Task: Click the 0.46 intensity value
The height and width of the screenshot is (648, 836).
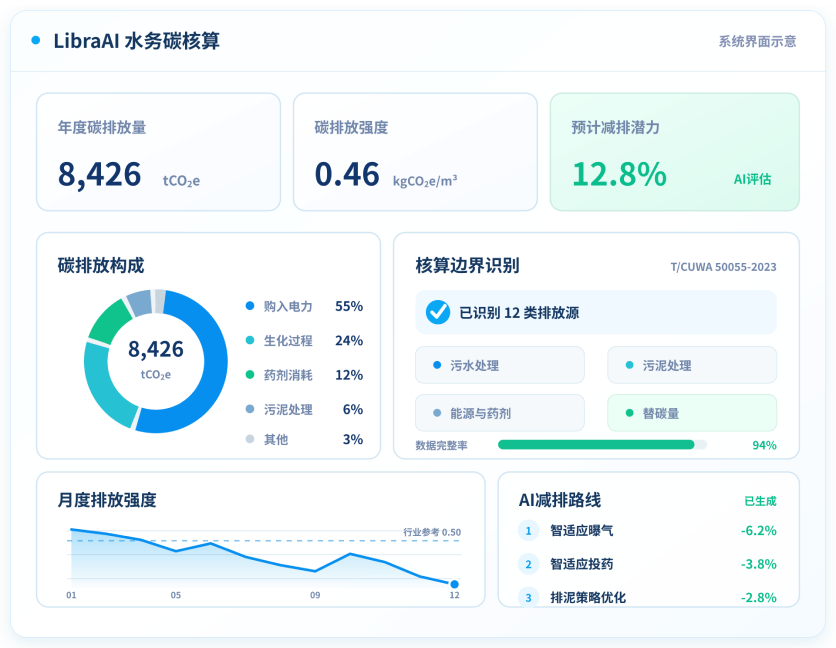Action: [x=347, y=174]
